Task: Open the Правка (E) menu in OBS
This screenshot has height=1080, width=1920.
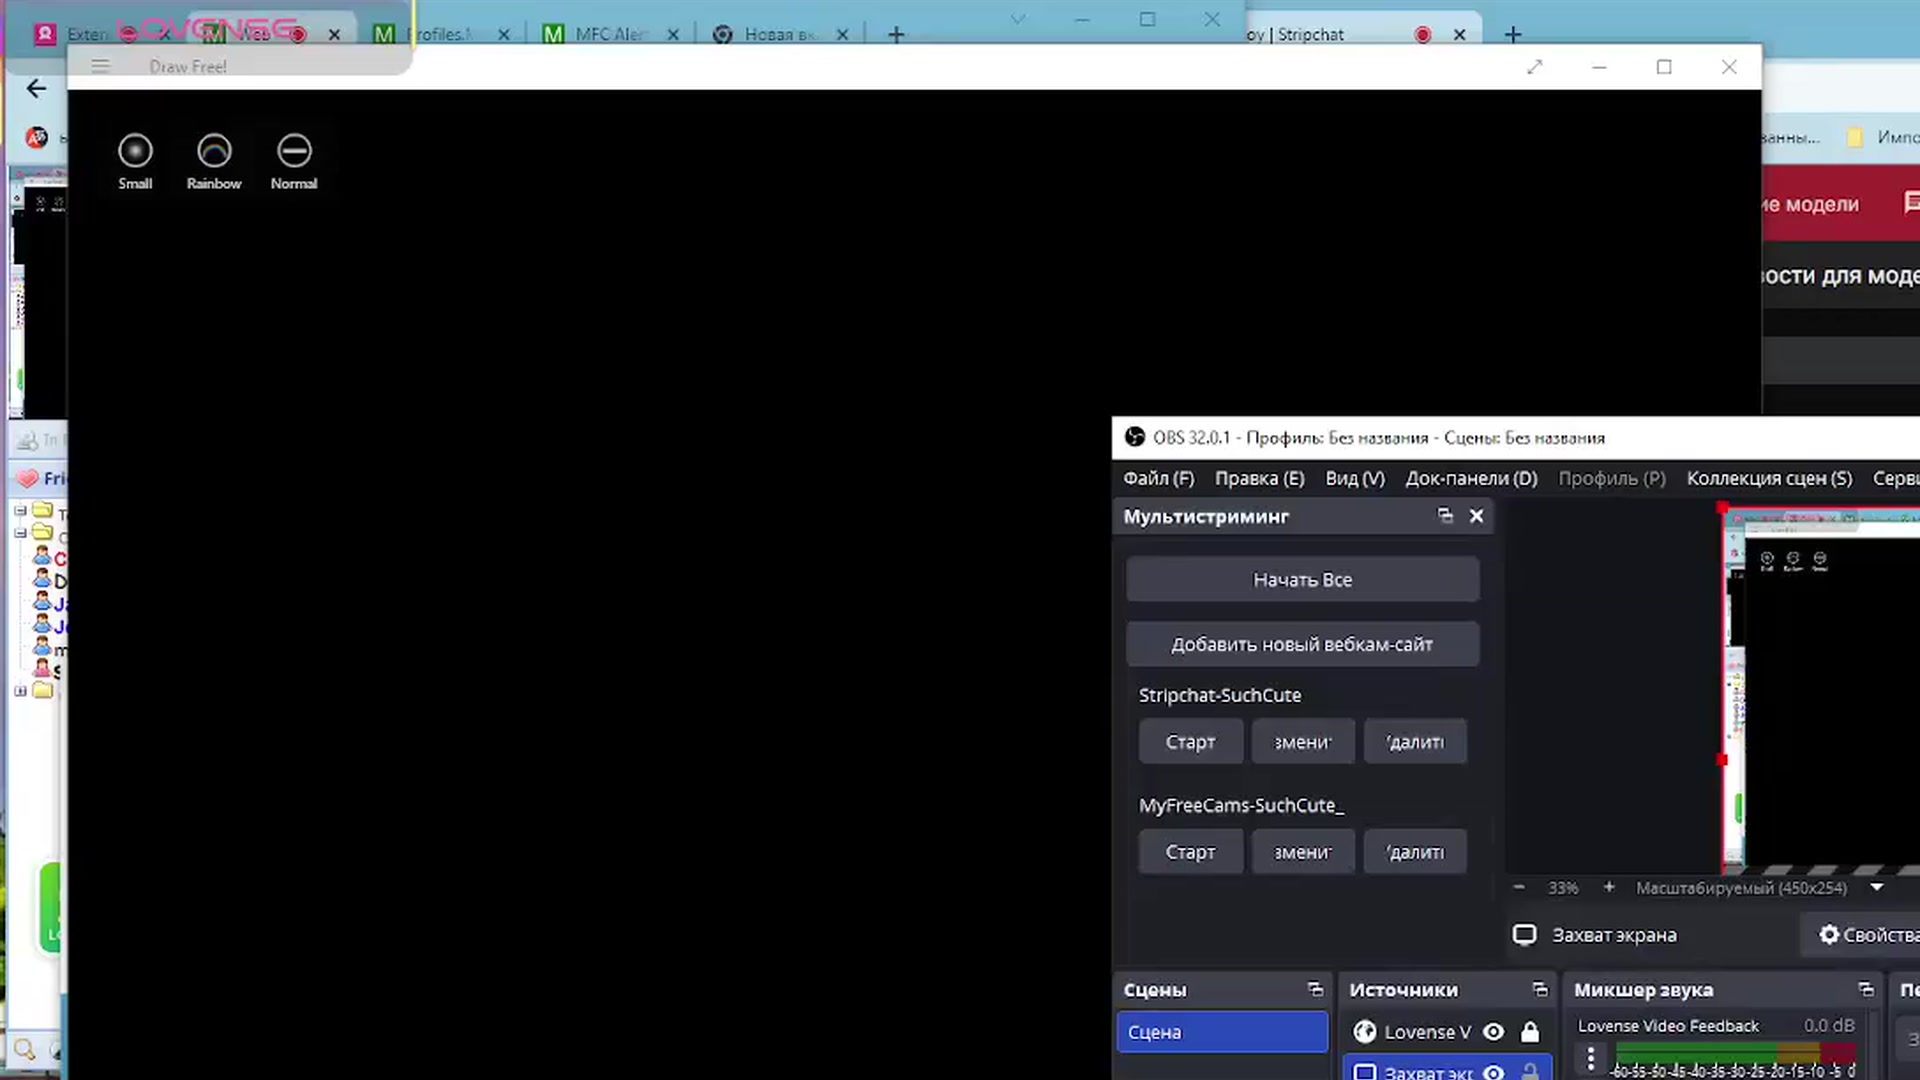Action: pos(1259,478)
